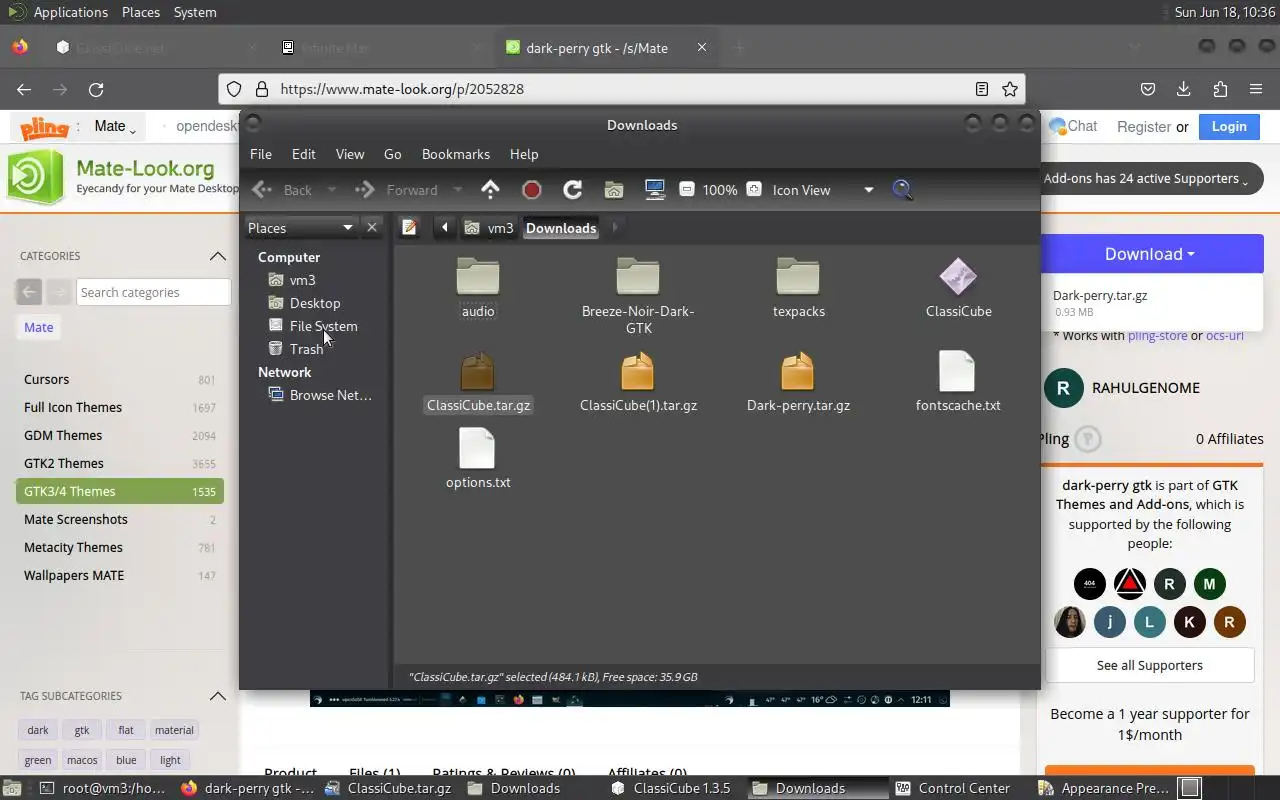
Task: Go up to parent folder arrow
Action: [490, 190]
